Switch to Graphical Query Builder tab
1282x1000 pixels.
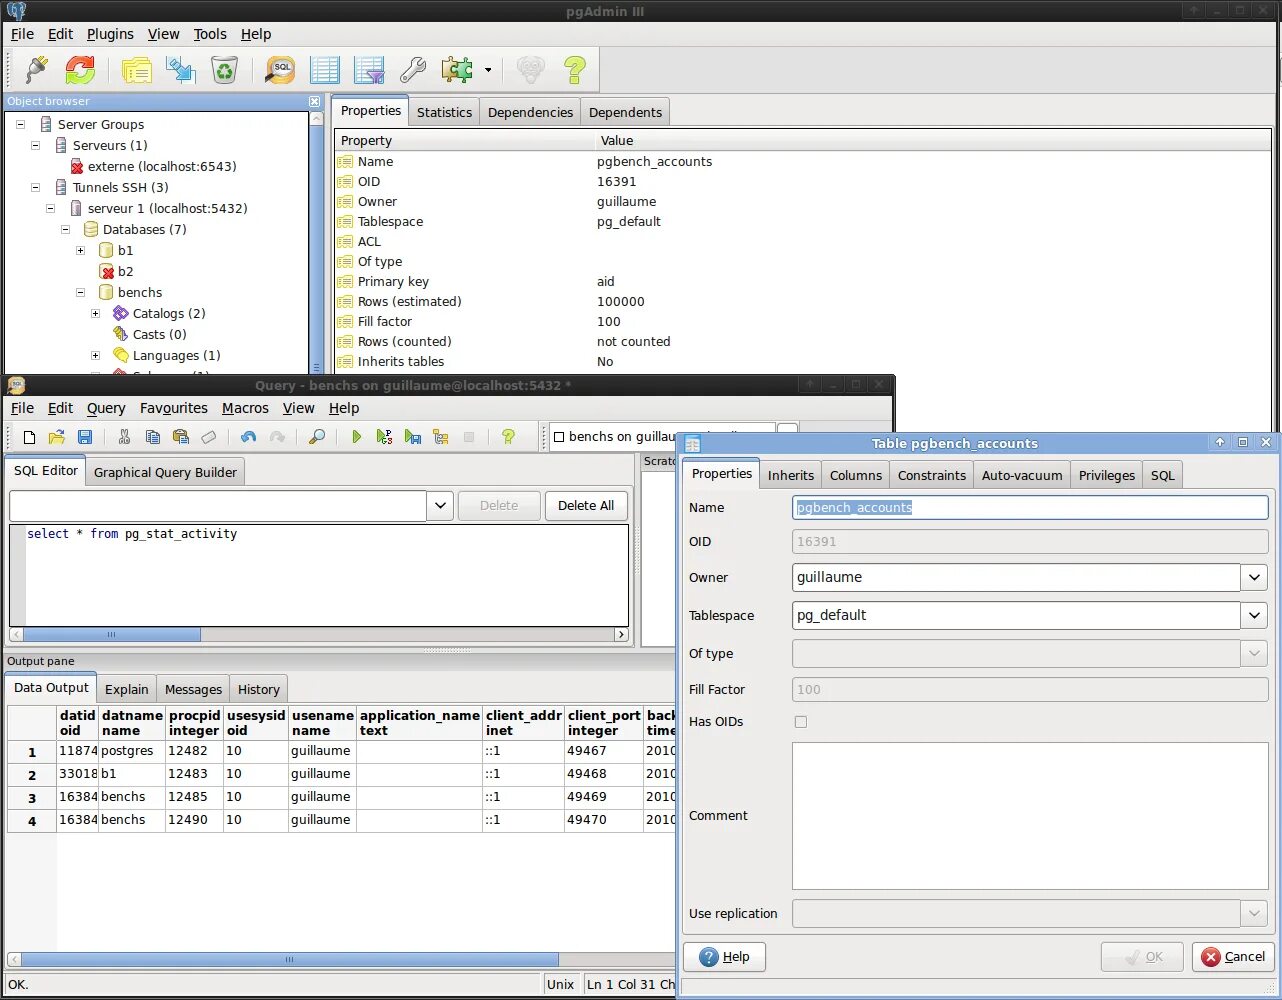coord(165,472)
